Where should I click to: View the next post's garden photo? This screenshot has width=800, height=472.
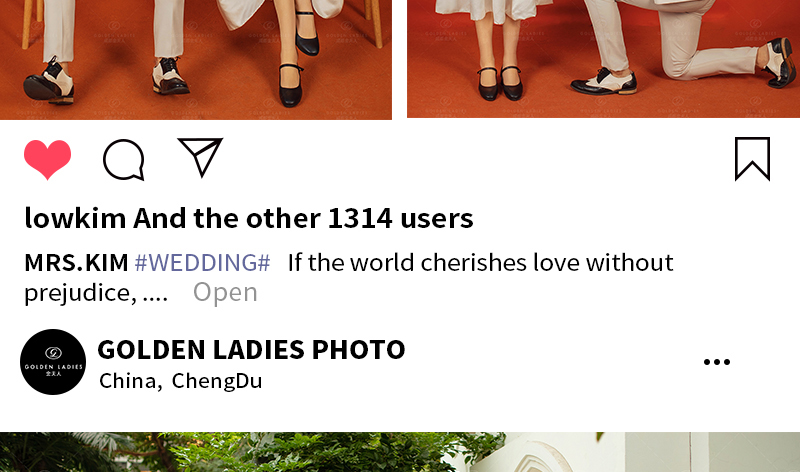(x=400, y=452)
